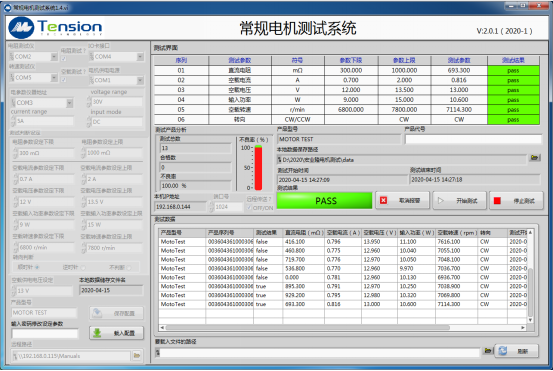
Task: Toggle the remote transfer OFF/ON checkbox
Action: point(249,208)
